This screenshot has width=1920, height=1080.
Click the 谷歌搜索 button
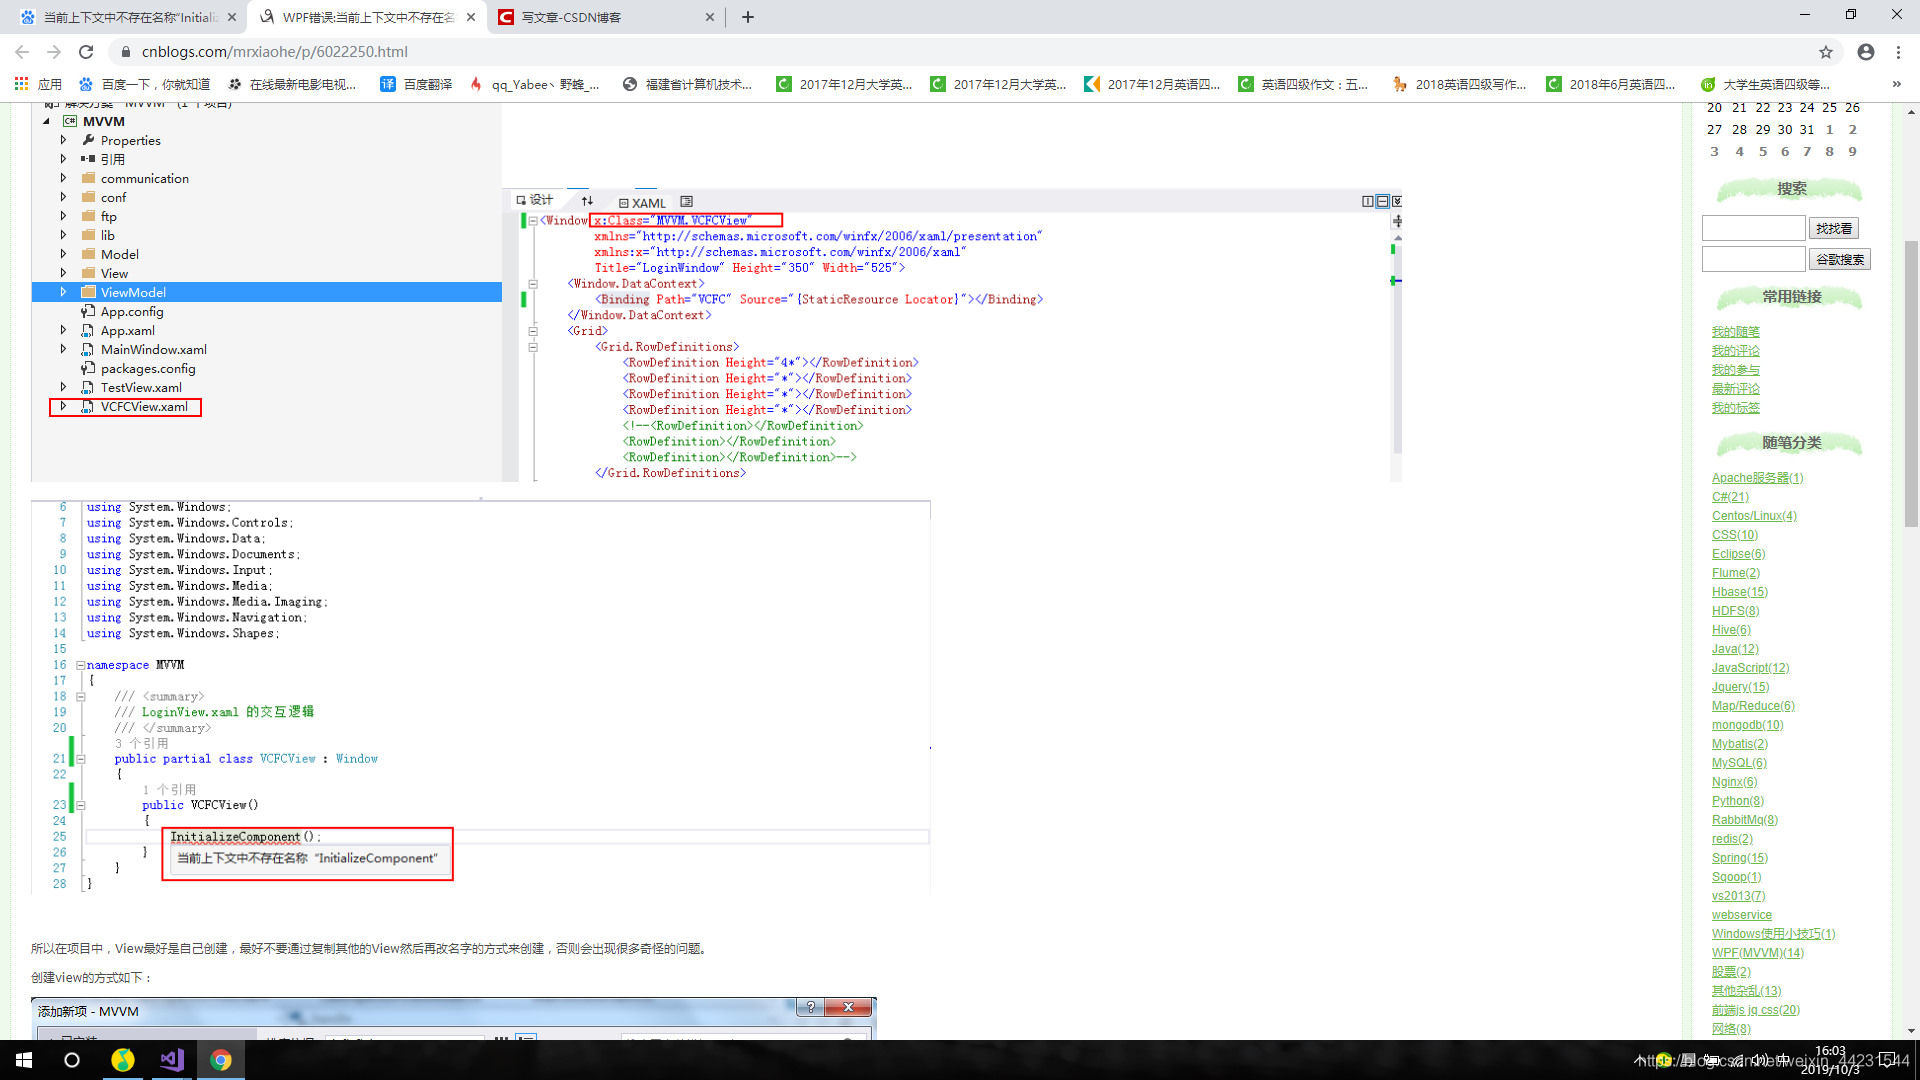1839,260
